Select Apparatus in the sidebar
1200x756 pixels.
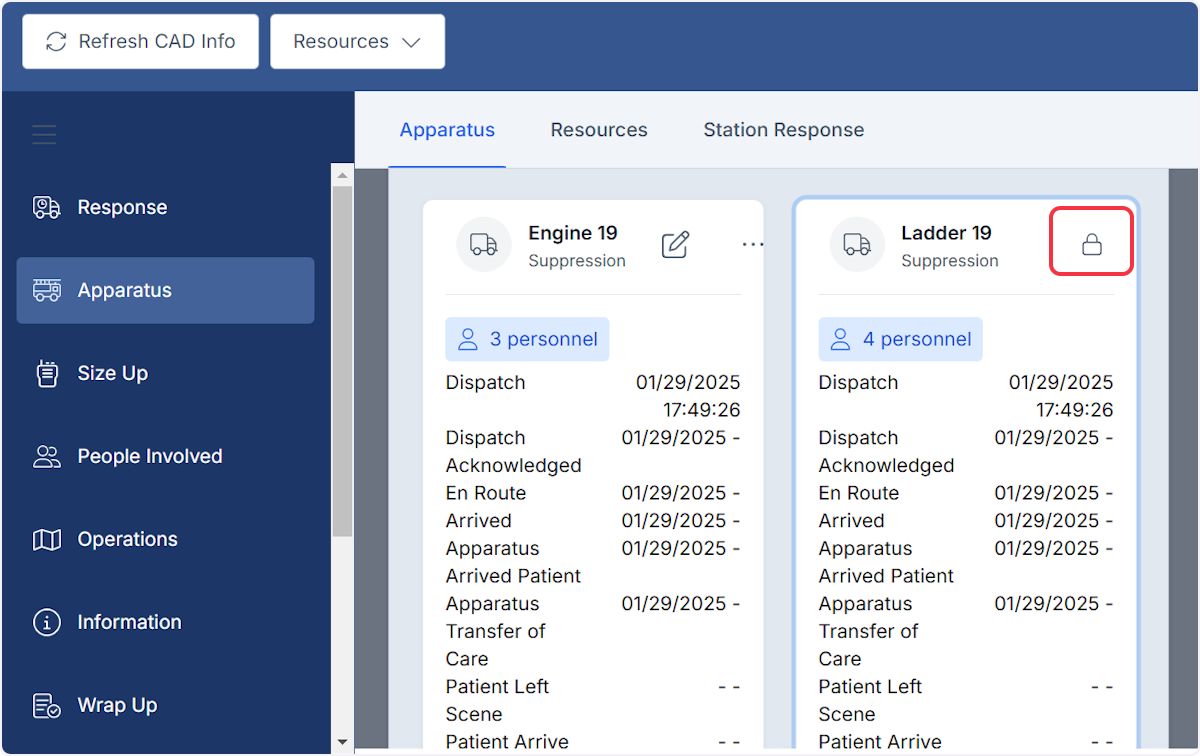(x=166, y=291)
